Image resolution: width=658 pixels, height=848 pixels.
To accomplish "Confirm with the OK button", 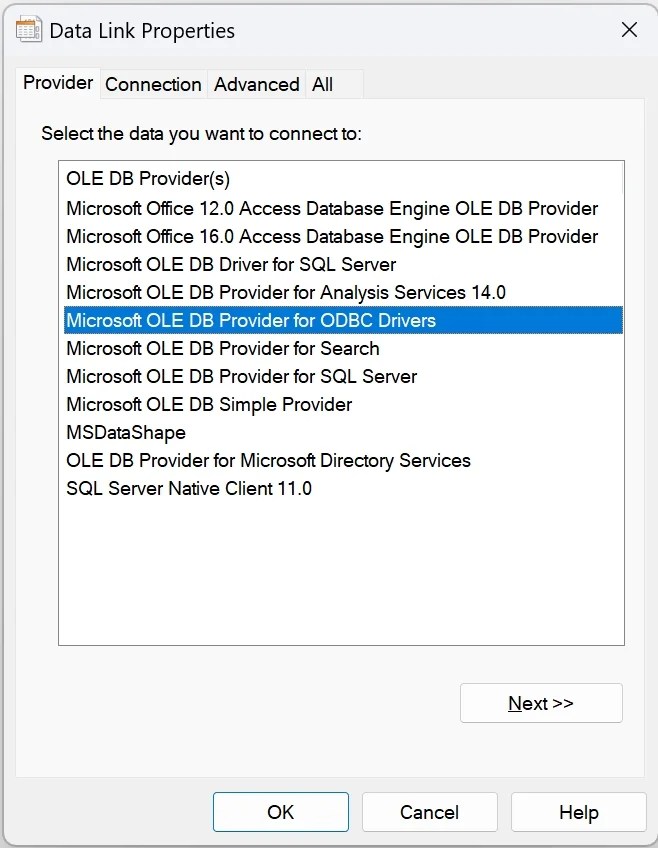I will 280,812.
